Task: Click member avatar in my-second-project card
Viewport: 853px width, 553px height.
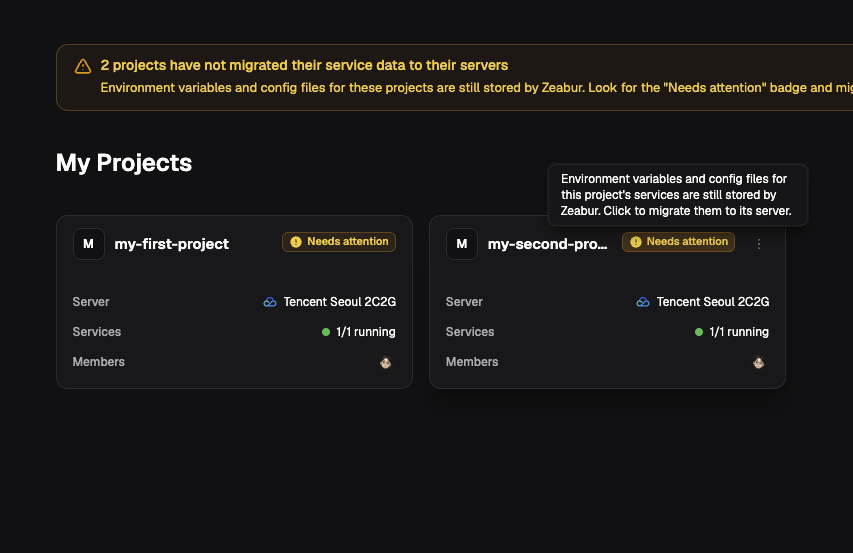Action: coord(759,362)
